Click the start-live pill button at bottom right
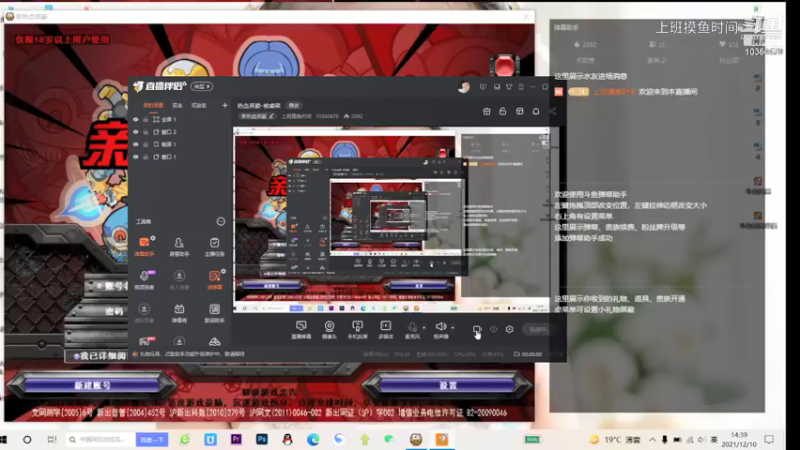The height and width of the screenshot is (450, 800). point(538,330)
